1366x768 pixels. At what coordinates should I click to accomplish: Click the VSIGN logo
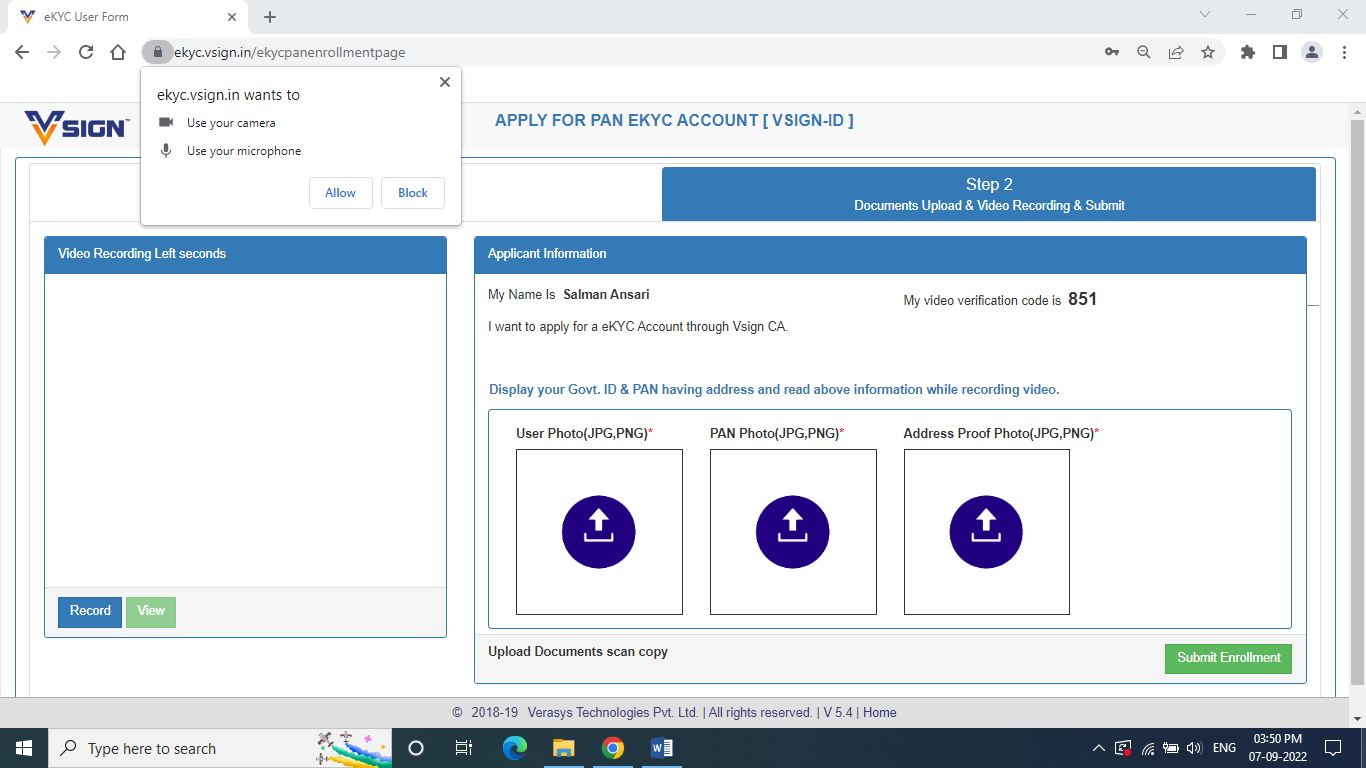[77, 127]
